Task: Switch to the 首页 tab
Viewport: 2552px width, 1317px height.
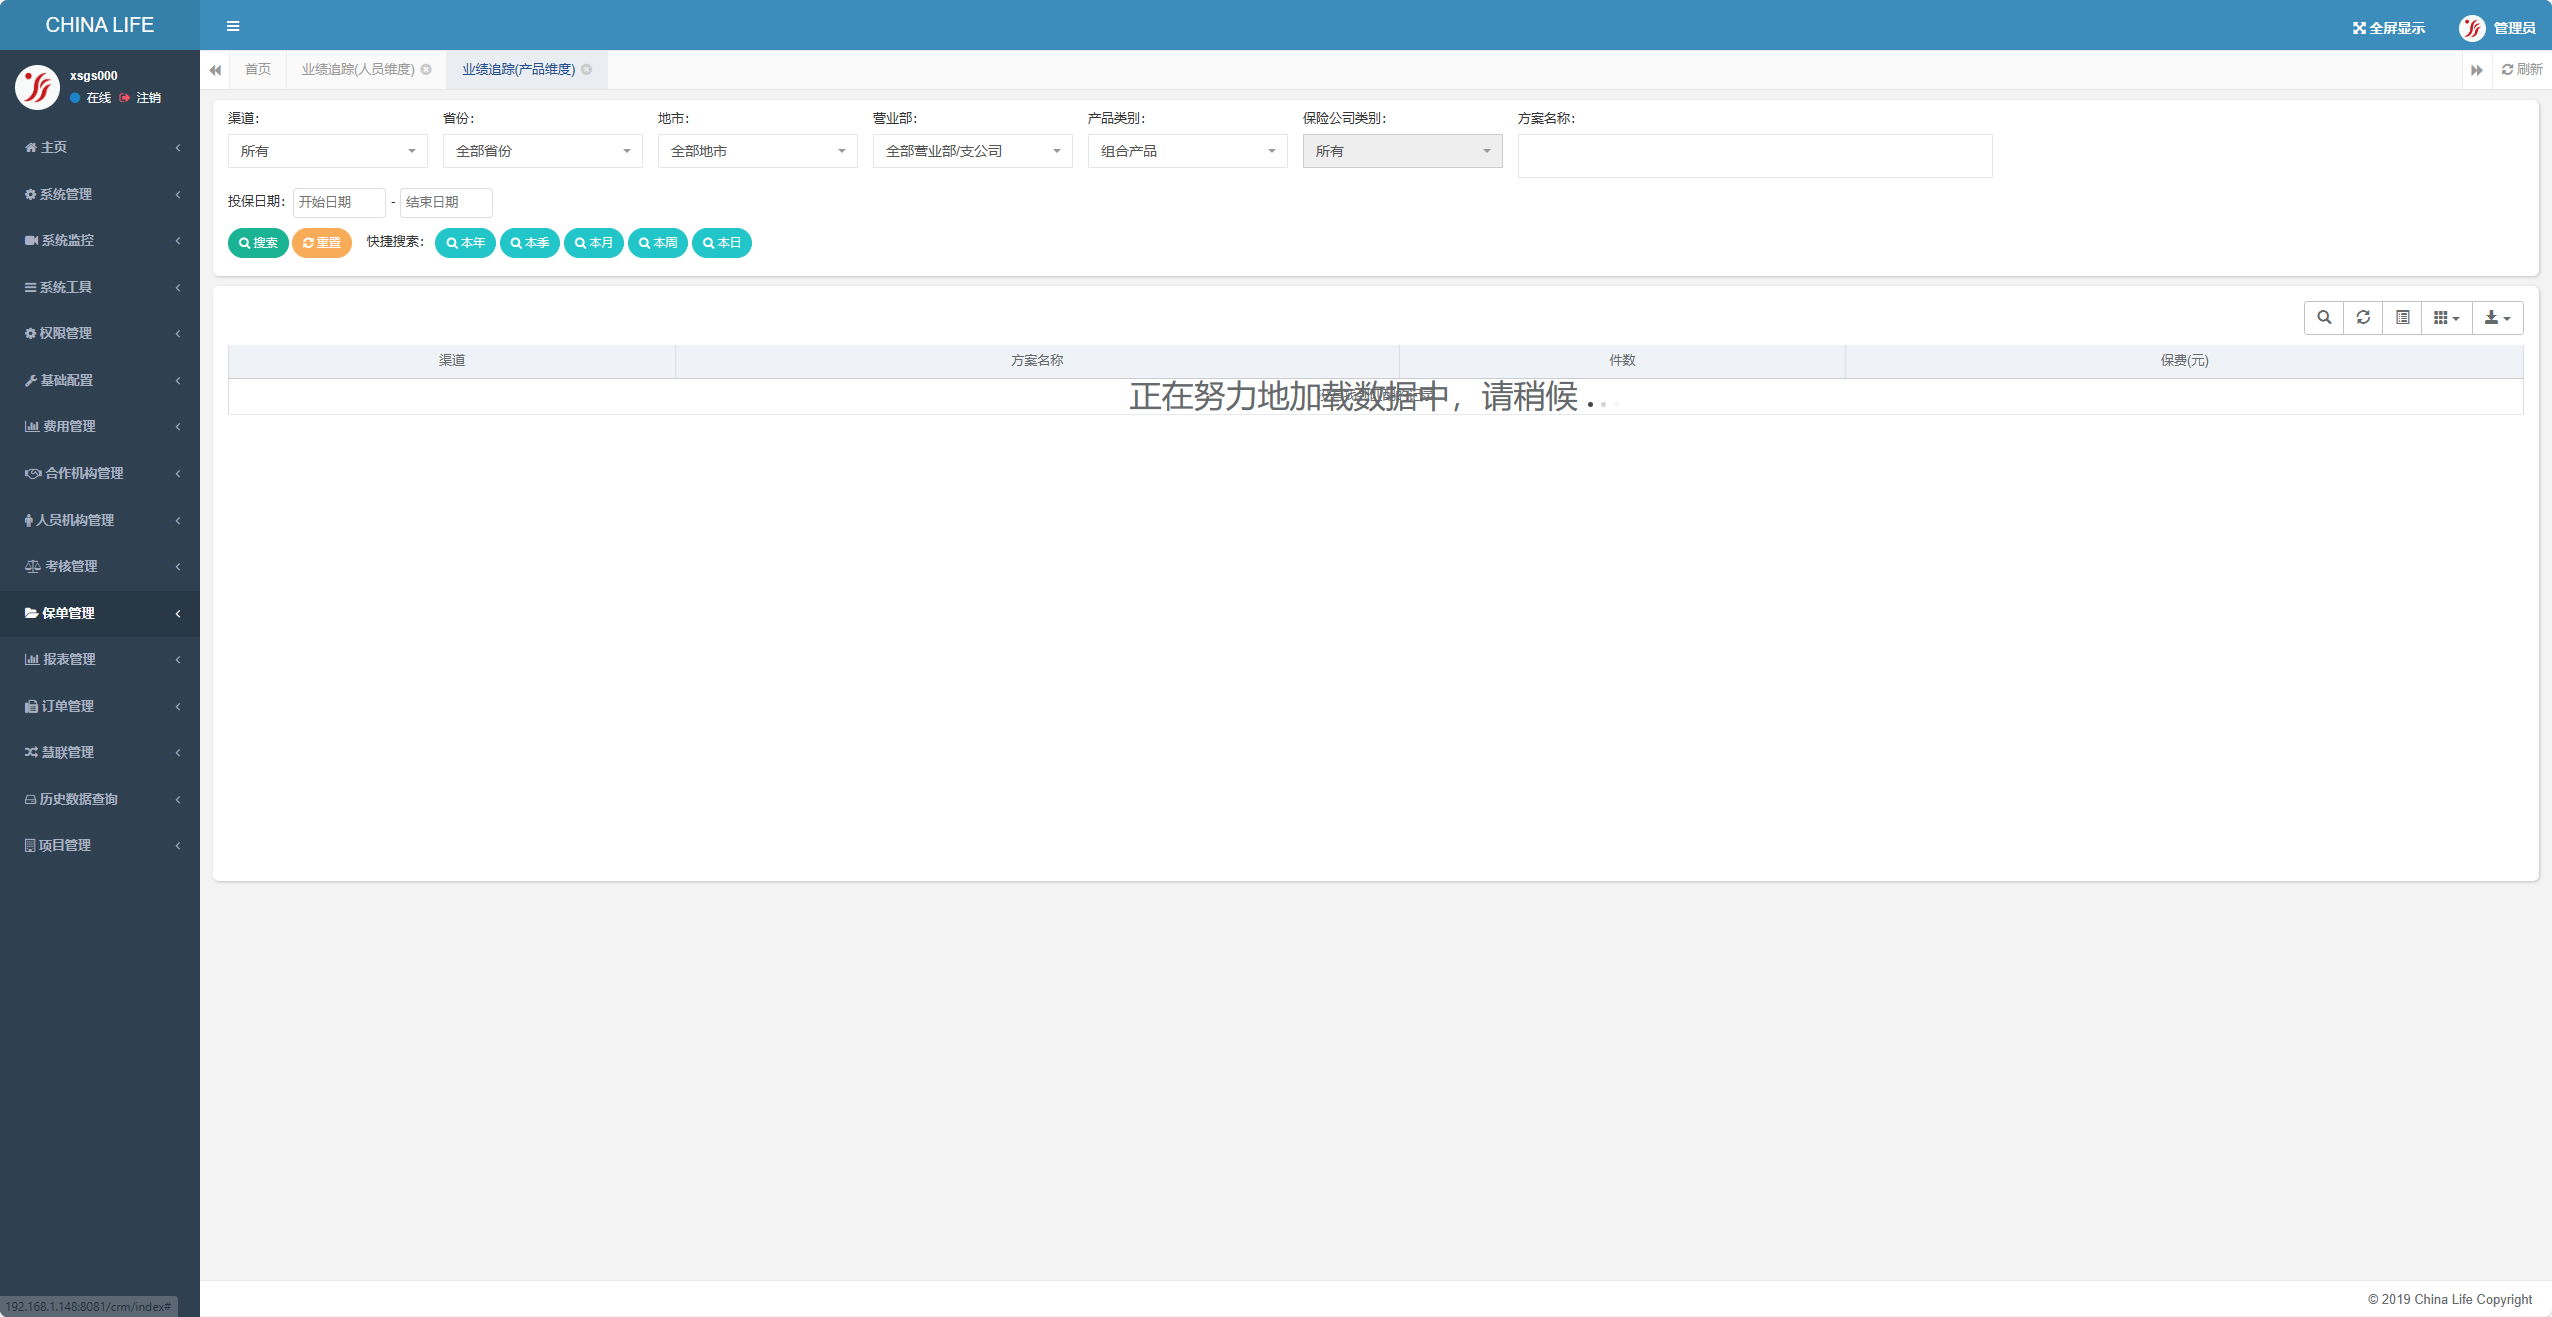Action: pos(258,69)
